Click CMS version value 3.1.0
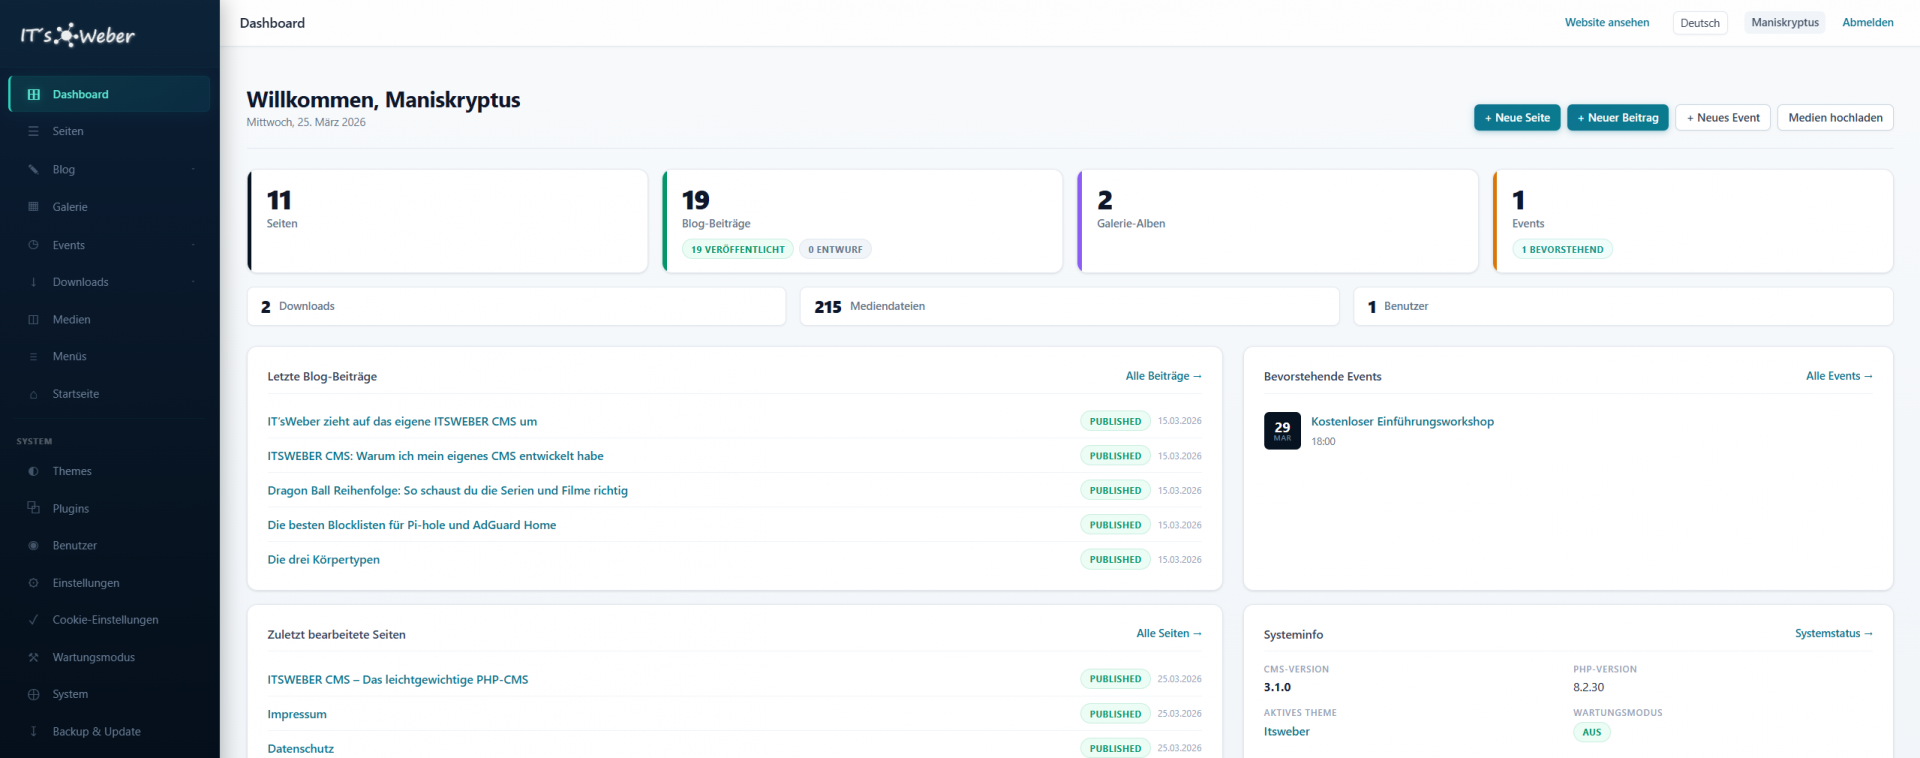This screenshot has width=1920, height=758. point(1277,687)
